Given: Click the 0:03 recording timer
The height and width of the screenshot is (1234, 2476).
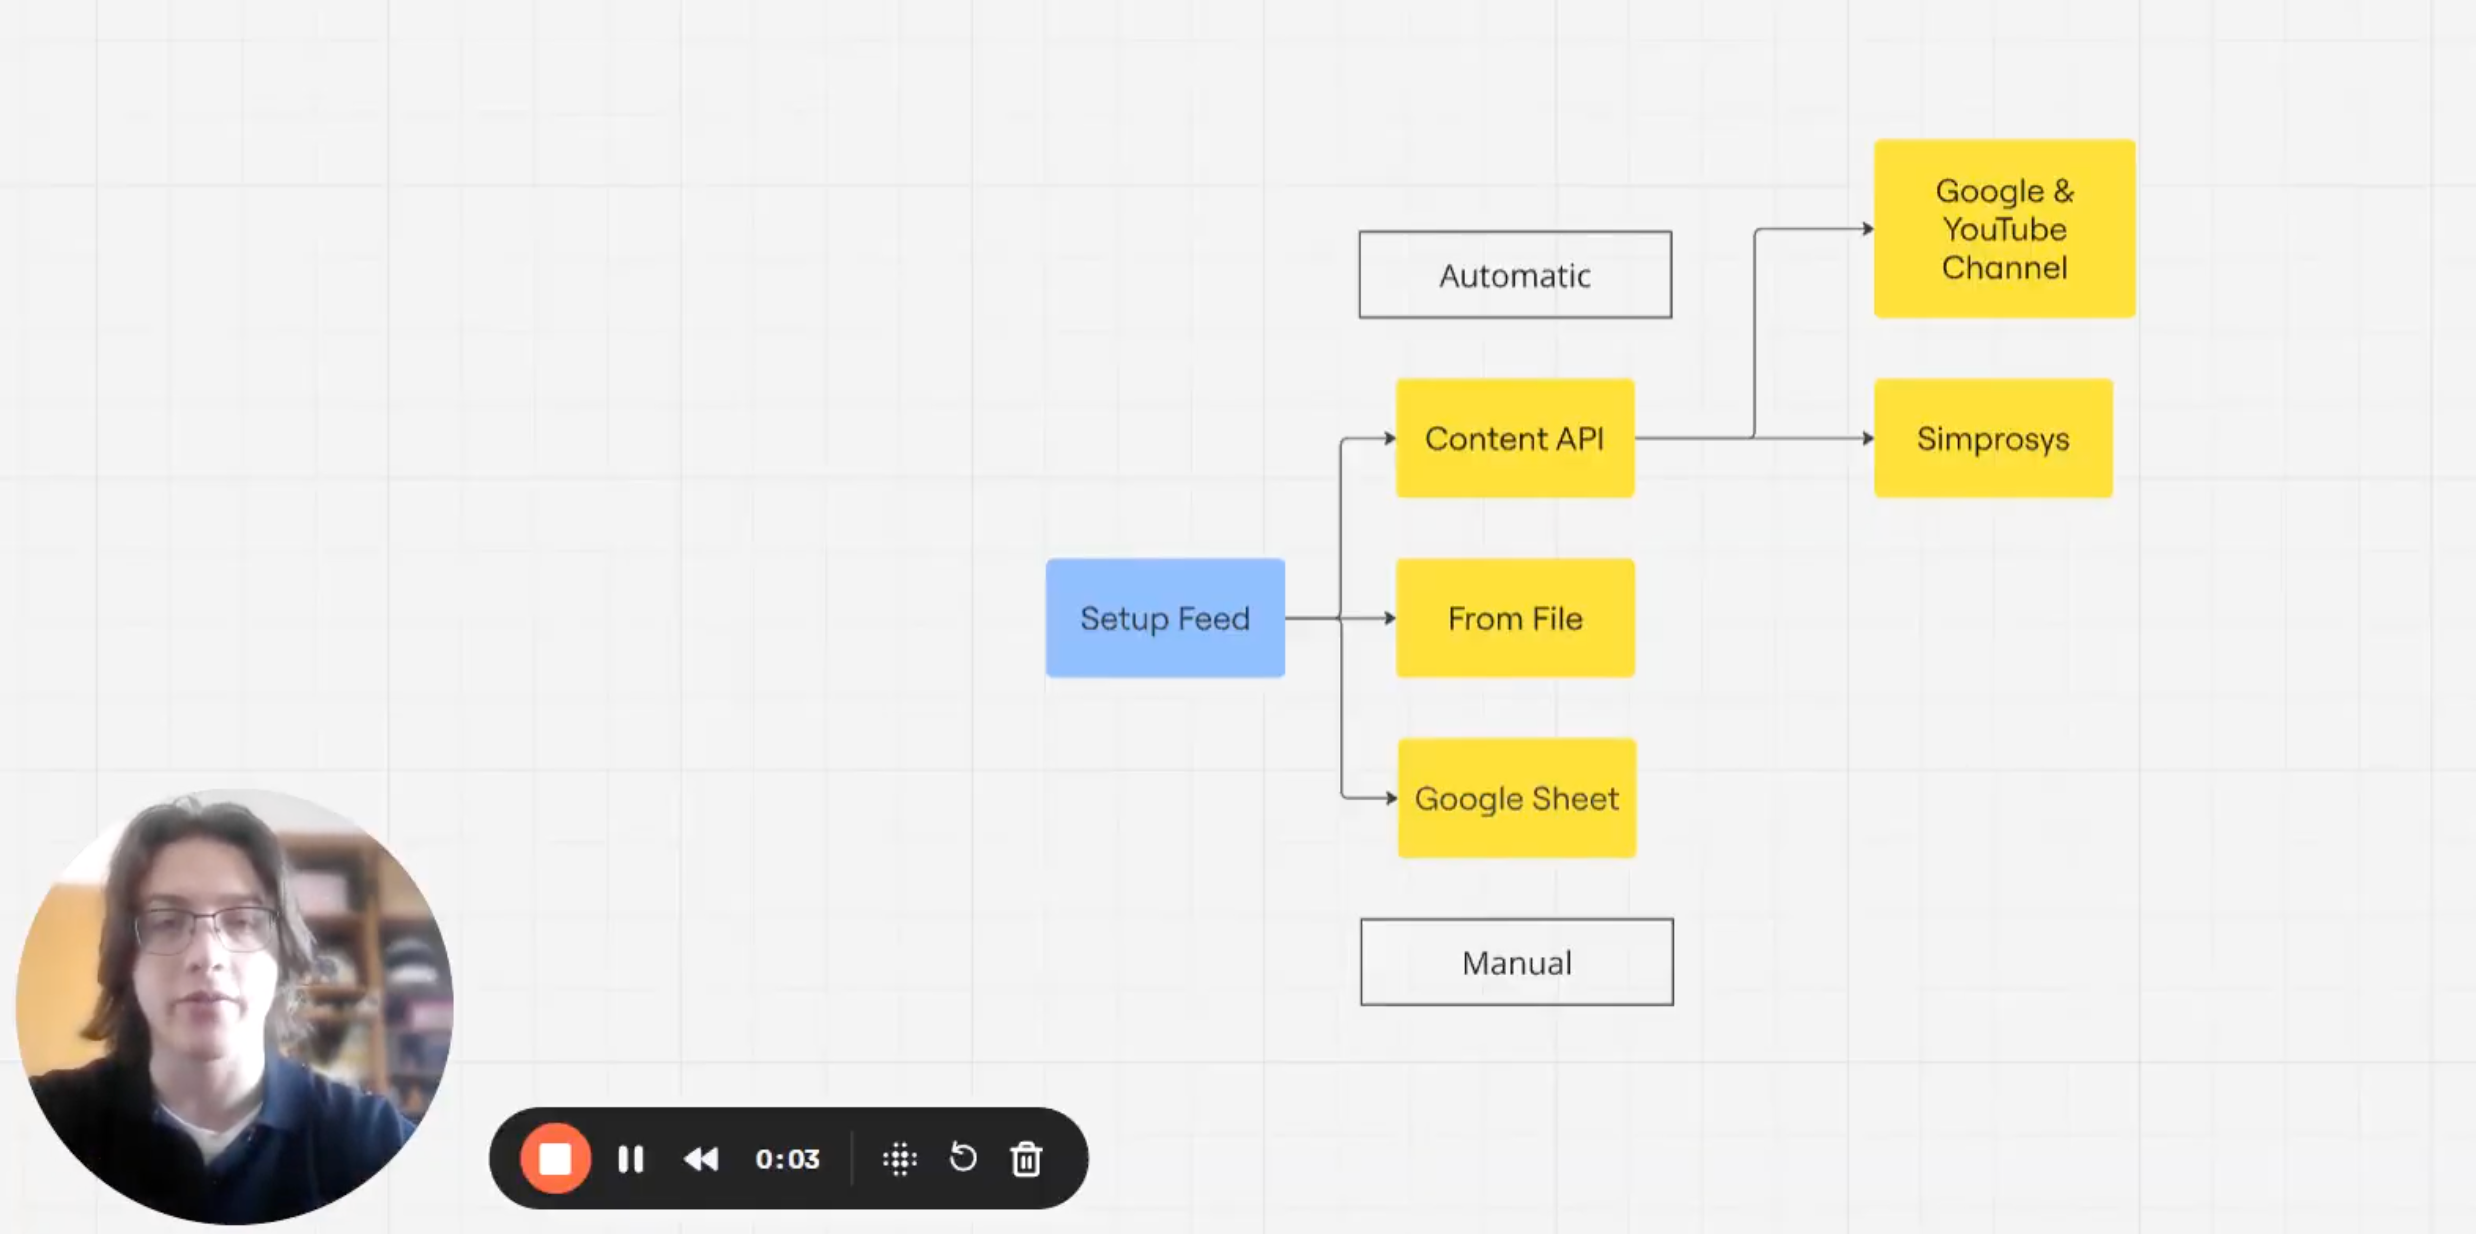Looking at the screenshot, I should 787,1159.
